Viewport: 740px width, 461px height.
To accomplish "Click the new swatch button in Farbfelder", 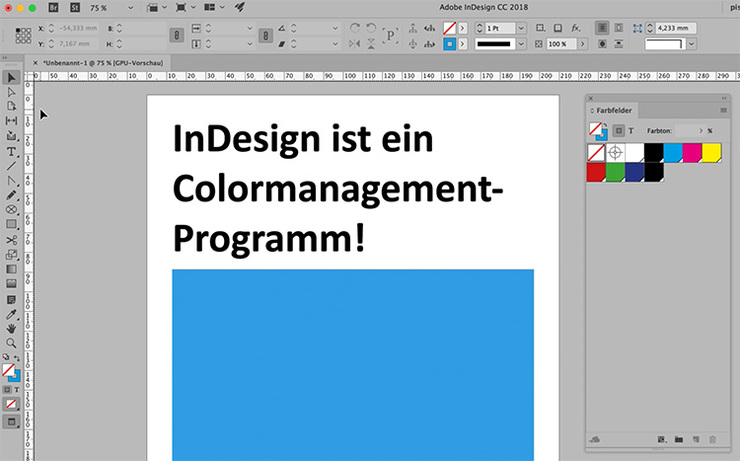I will point(696,439).
